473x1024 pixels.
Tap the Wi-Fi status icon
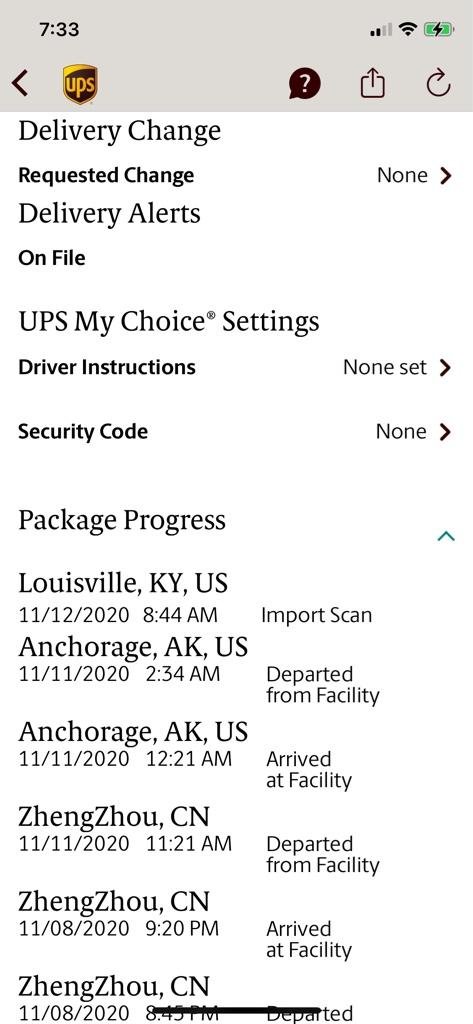click(409, 29)
